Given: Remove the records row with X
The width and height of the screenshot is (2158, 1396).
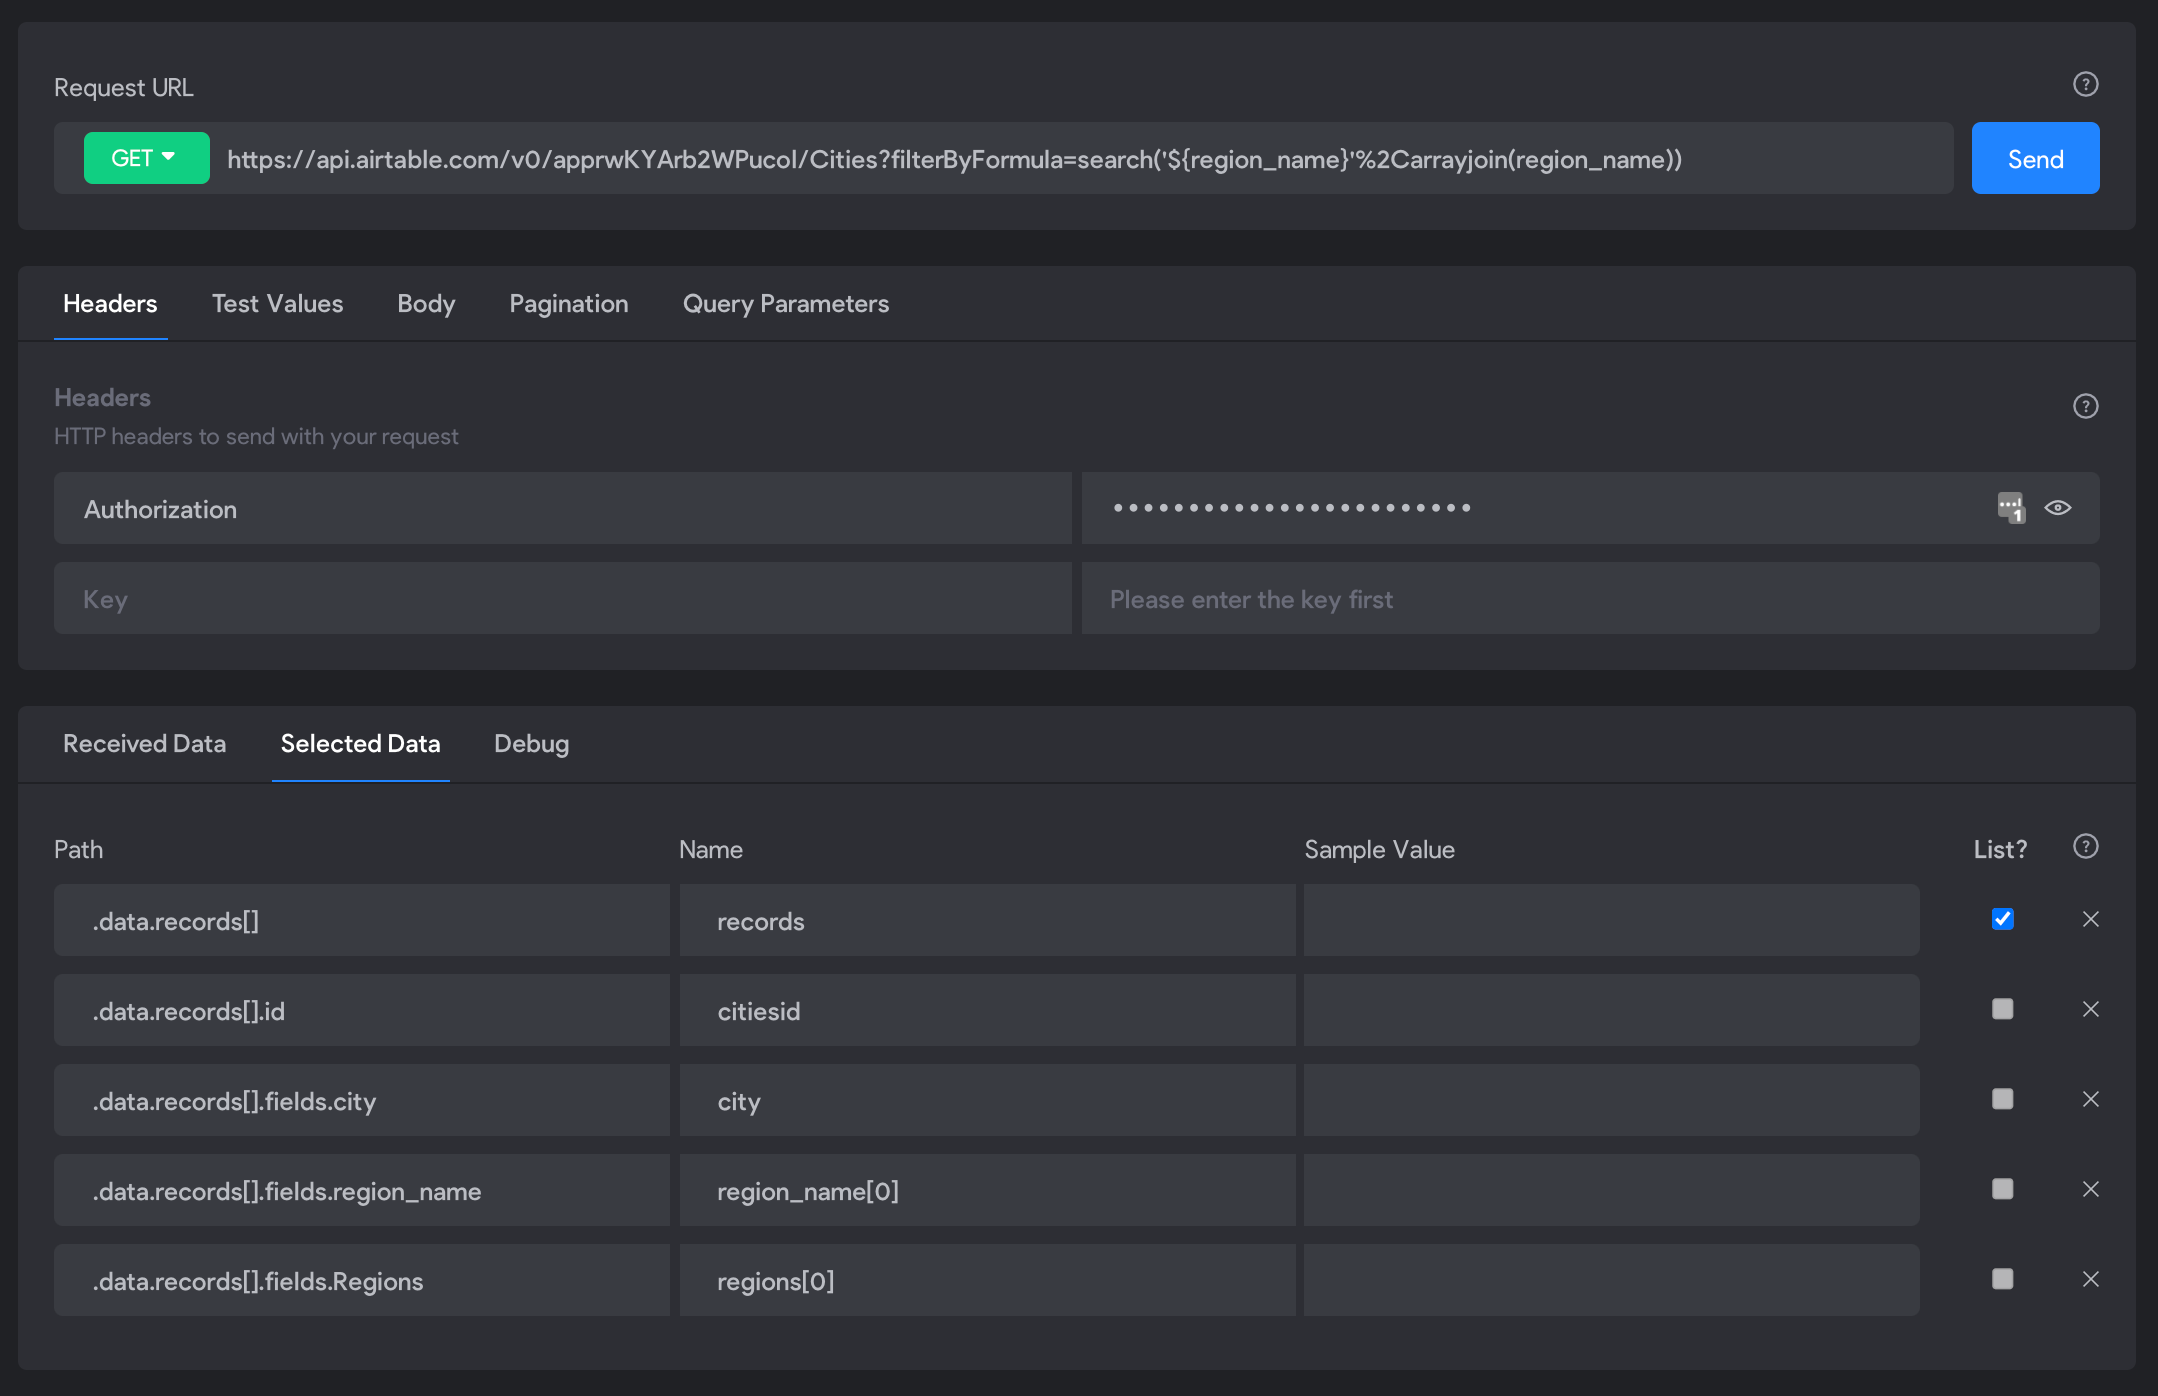Looking at the screenshot, I should point(2090,919).
